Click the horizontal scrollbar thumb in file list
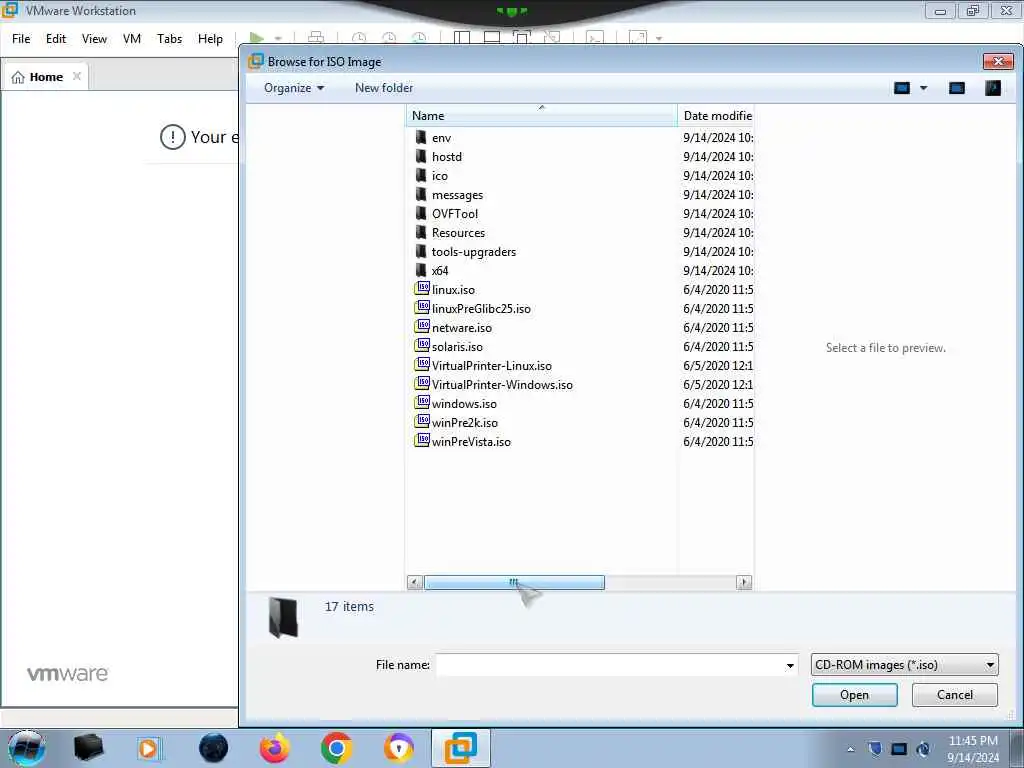 click(x=514, y=583)
